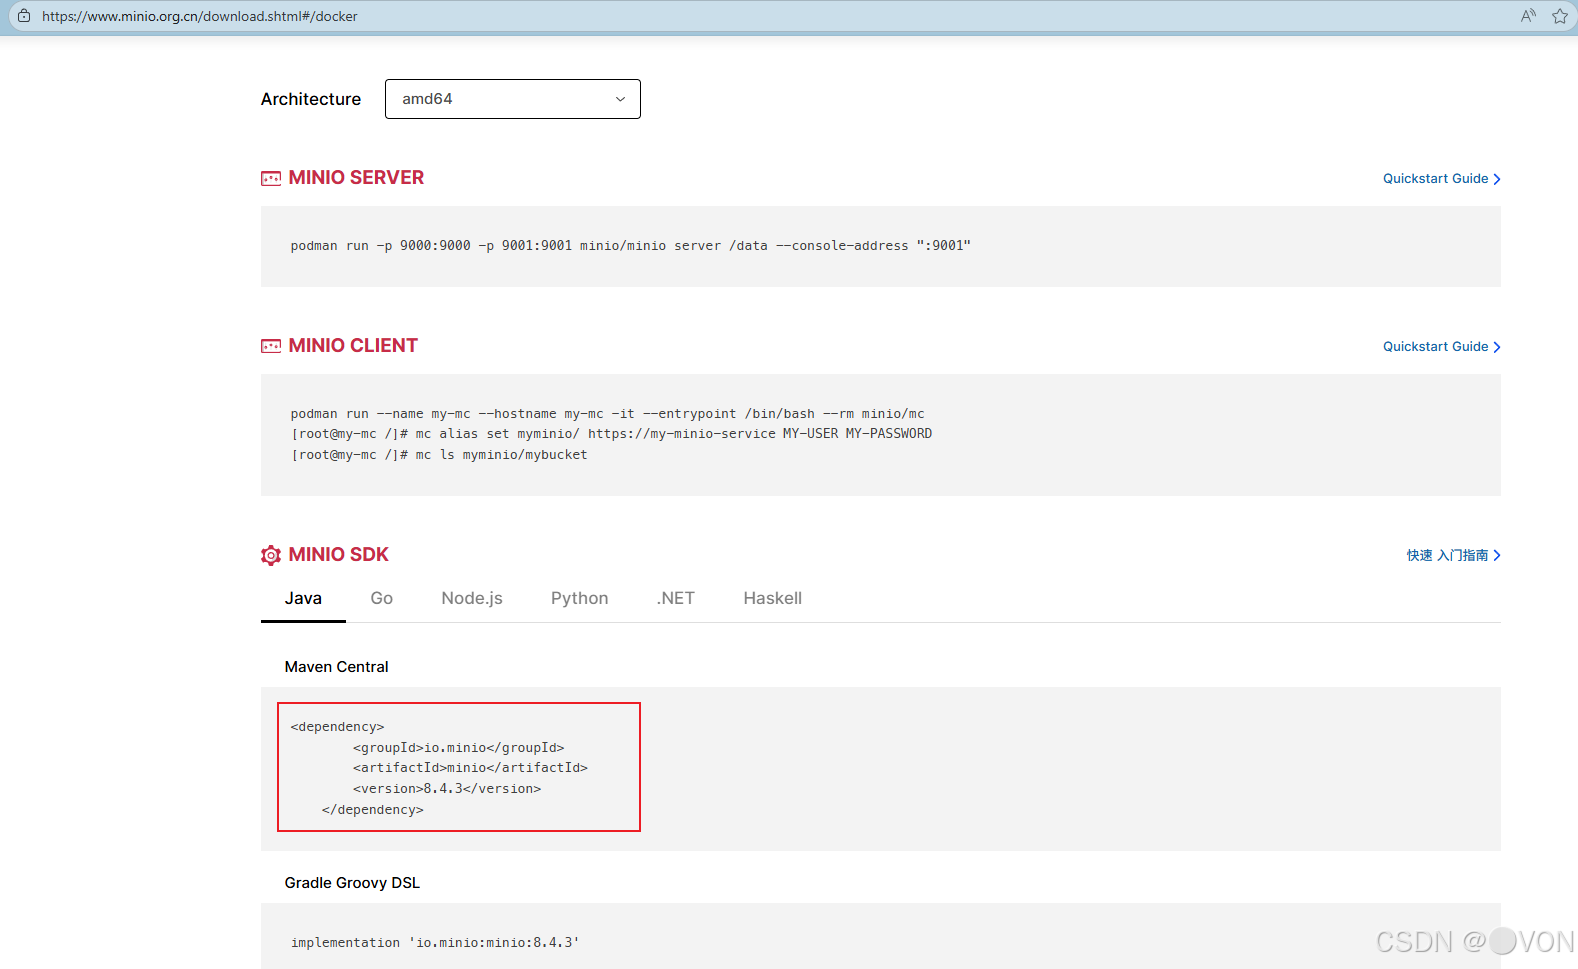1578x969 pixels.
Task: Click the closing </dependency> tag line
Action: click(372, 810)
